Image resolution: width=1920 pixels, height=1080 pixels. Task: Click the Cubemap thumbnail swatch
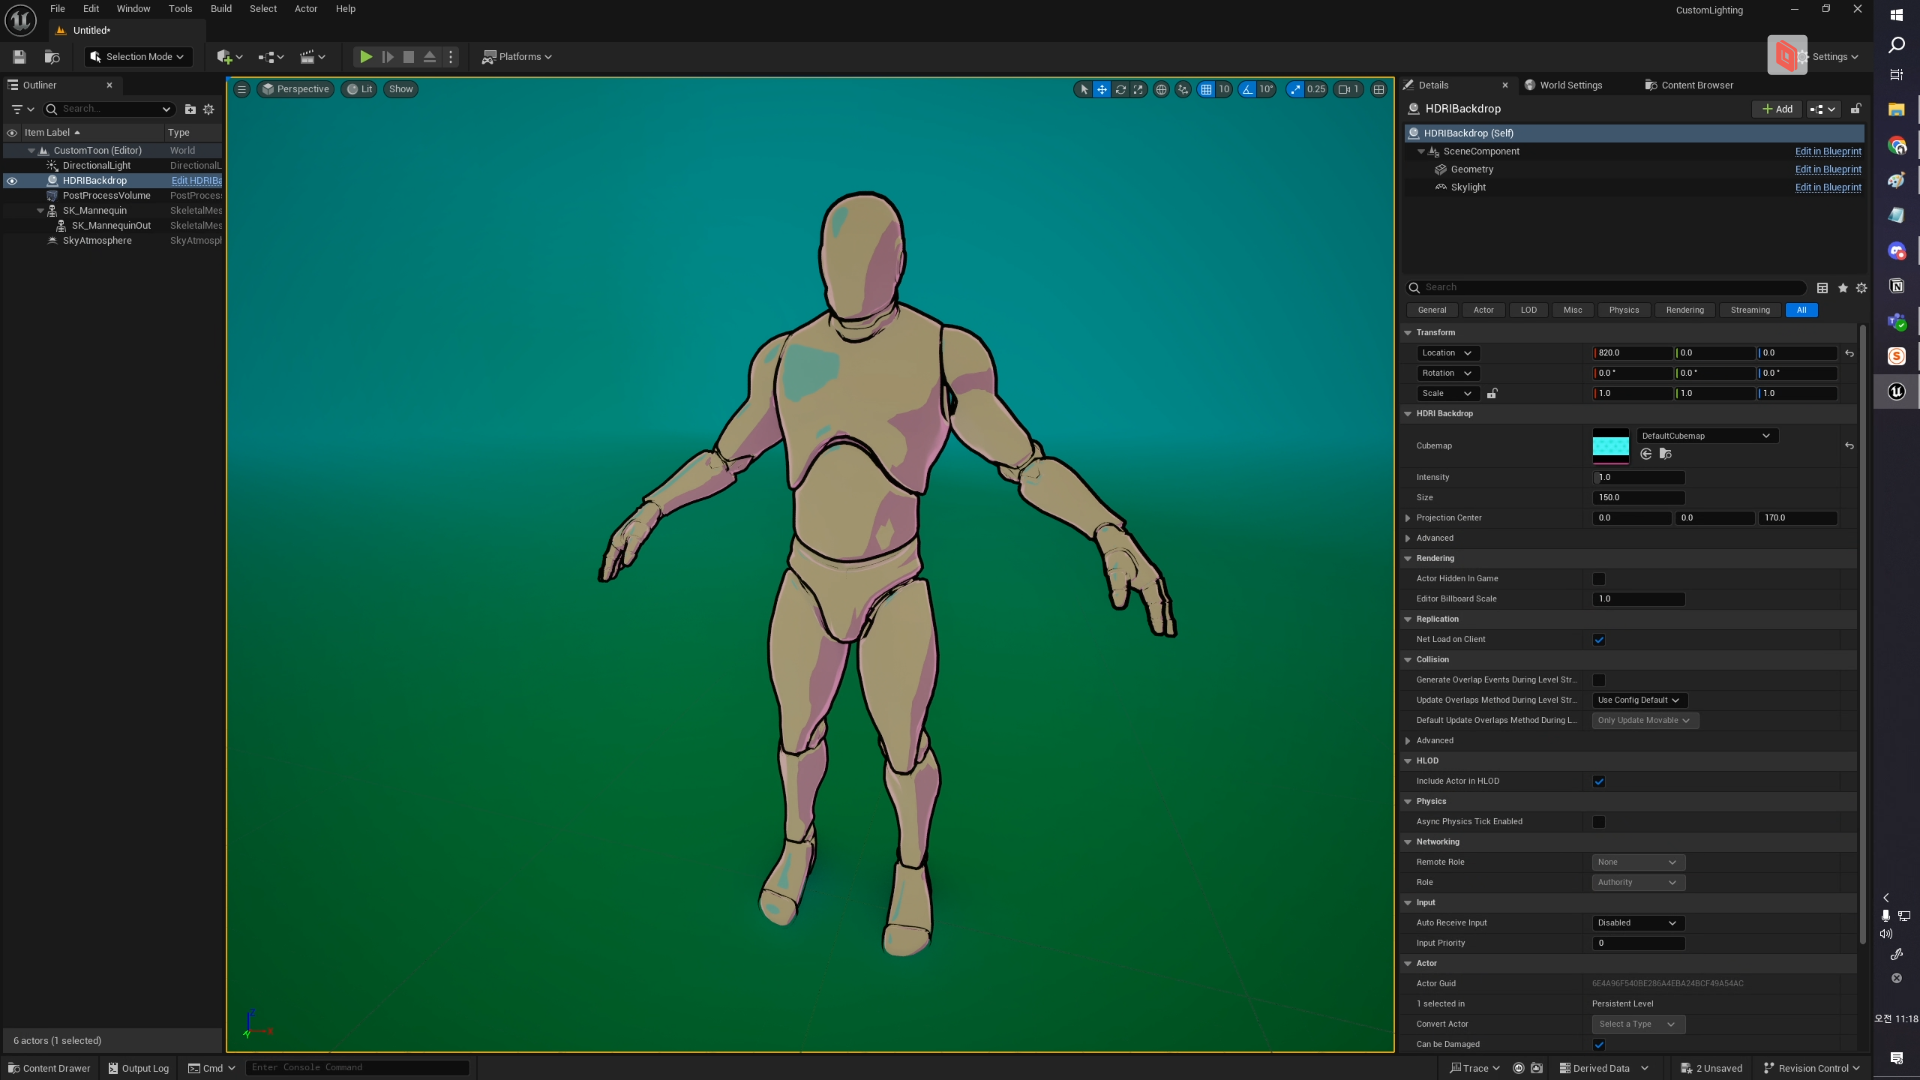(x=1610, y=446)
